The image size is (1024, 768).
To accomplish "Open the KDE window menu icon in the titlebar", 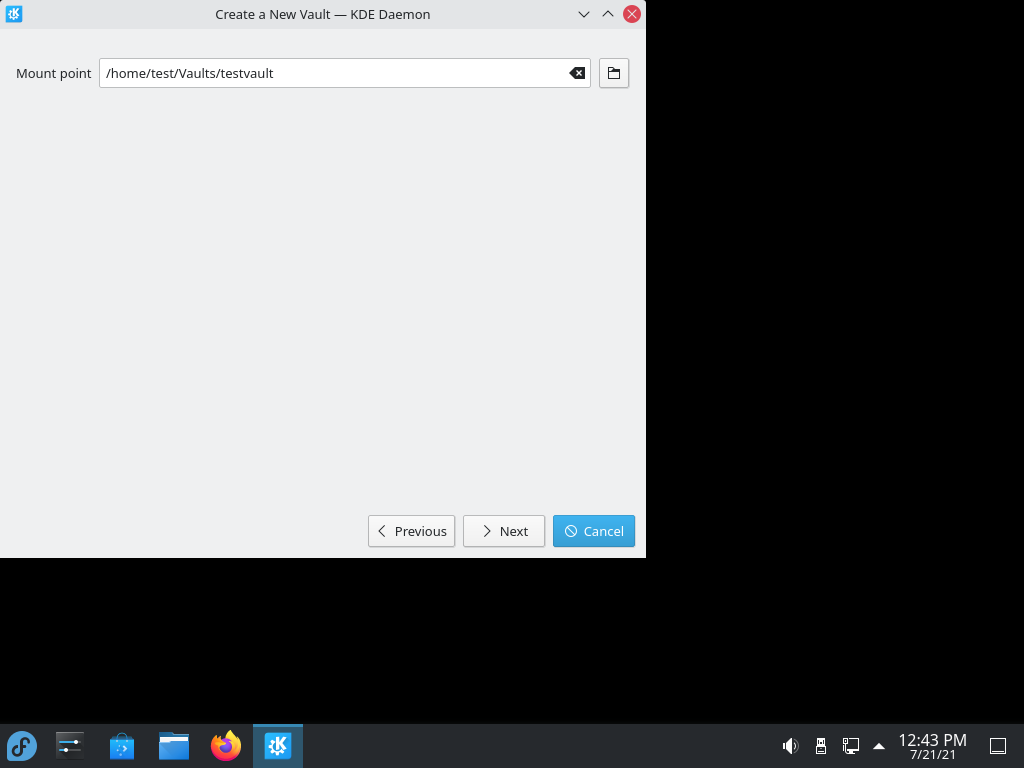I will 14,14.
